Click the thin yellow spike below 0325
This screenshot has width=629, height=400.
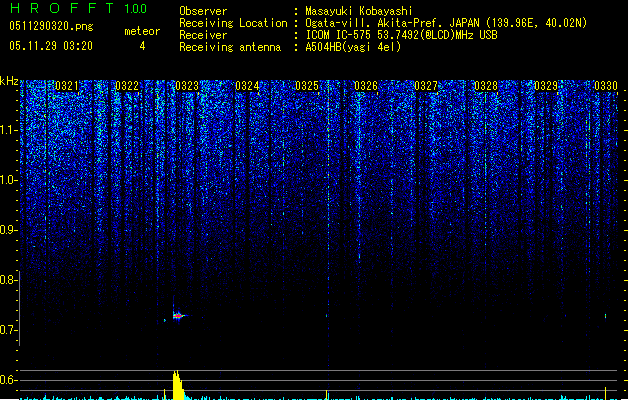point(327,394)
